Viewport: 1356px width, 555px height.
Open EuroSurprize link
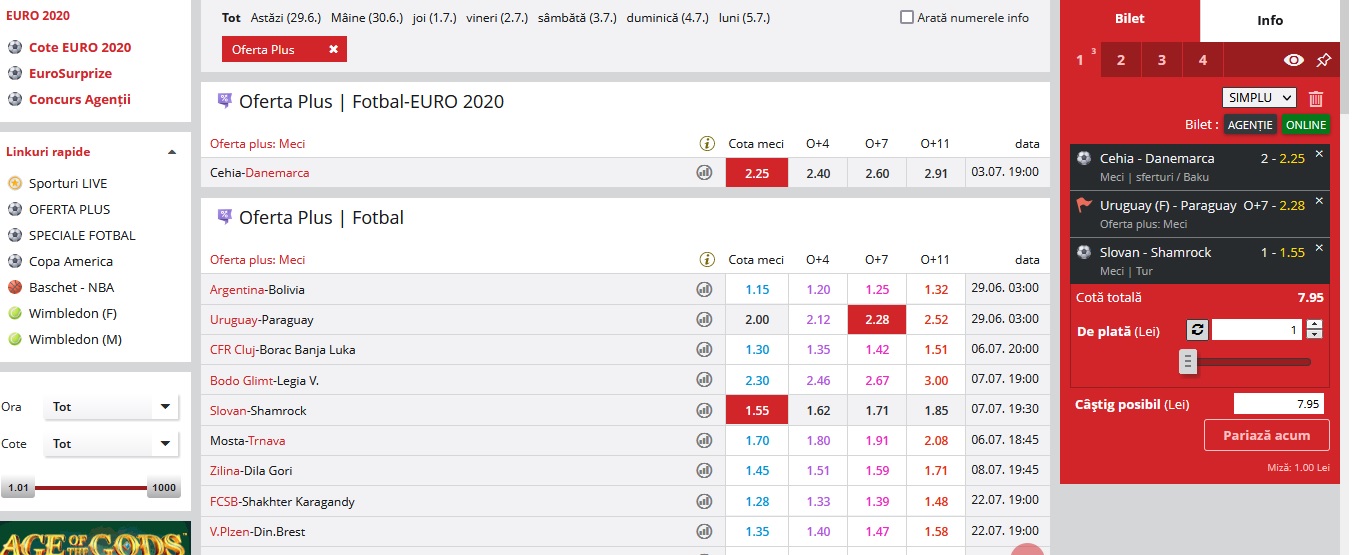click(70, 73)
